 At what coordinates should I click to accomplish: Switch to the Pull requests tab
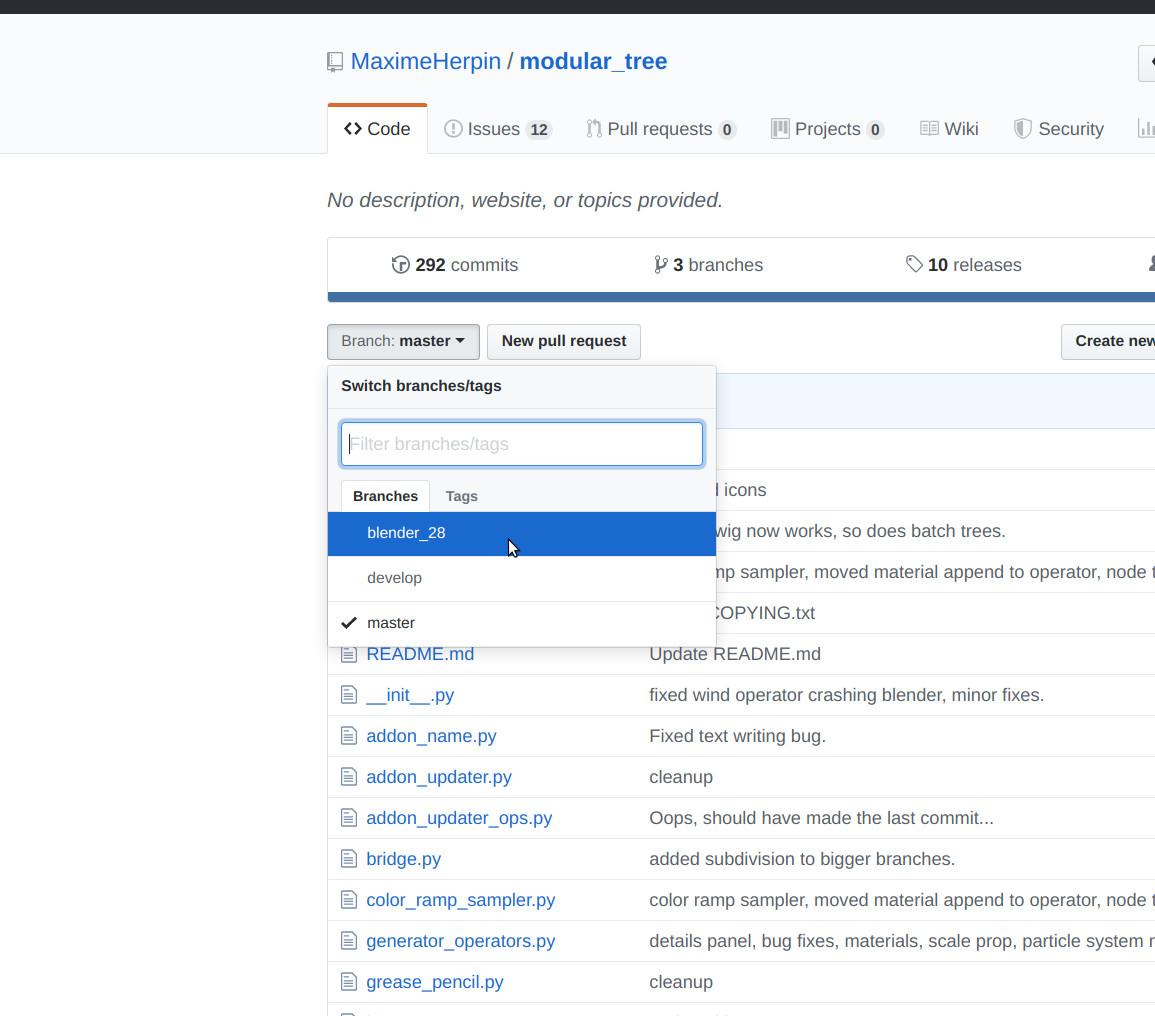[x=661, y=128]
